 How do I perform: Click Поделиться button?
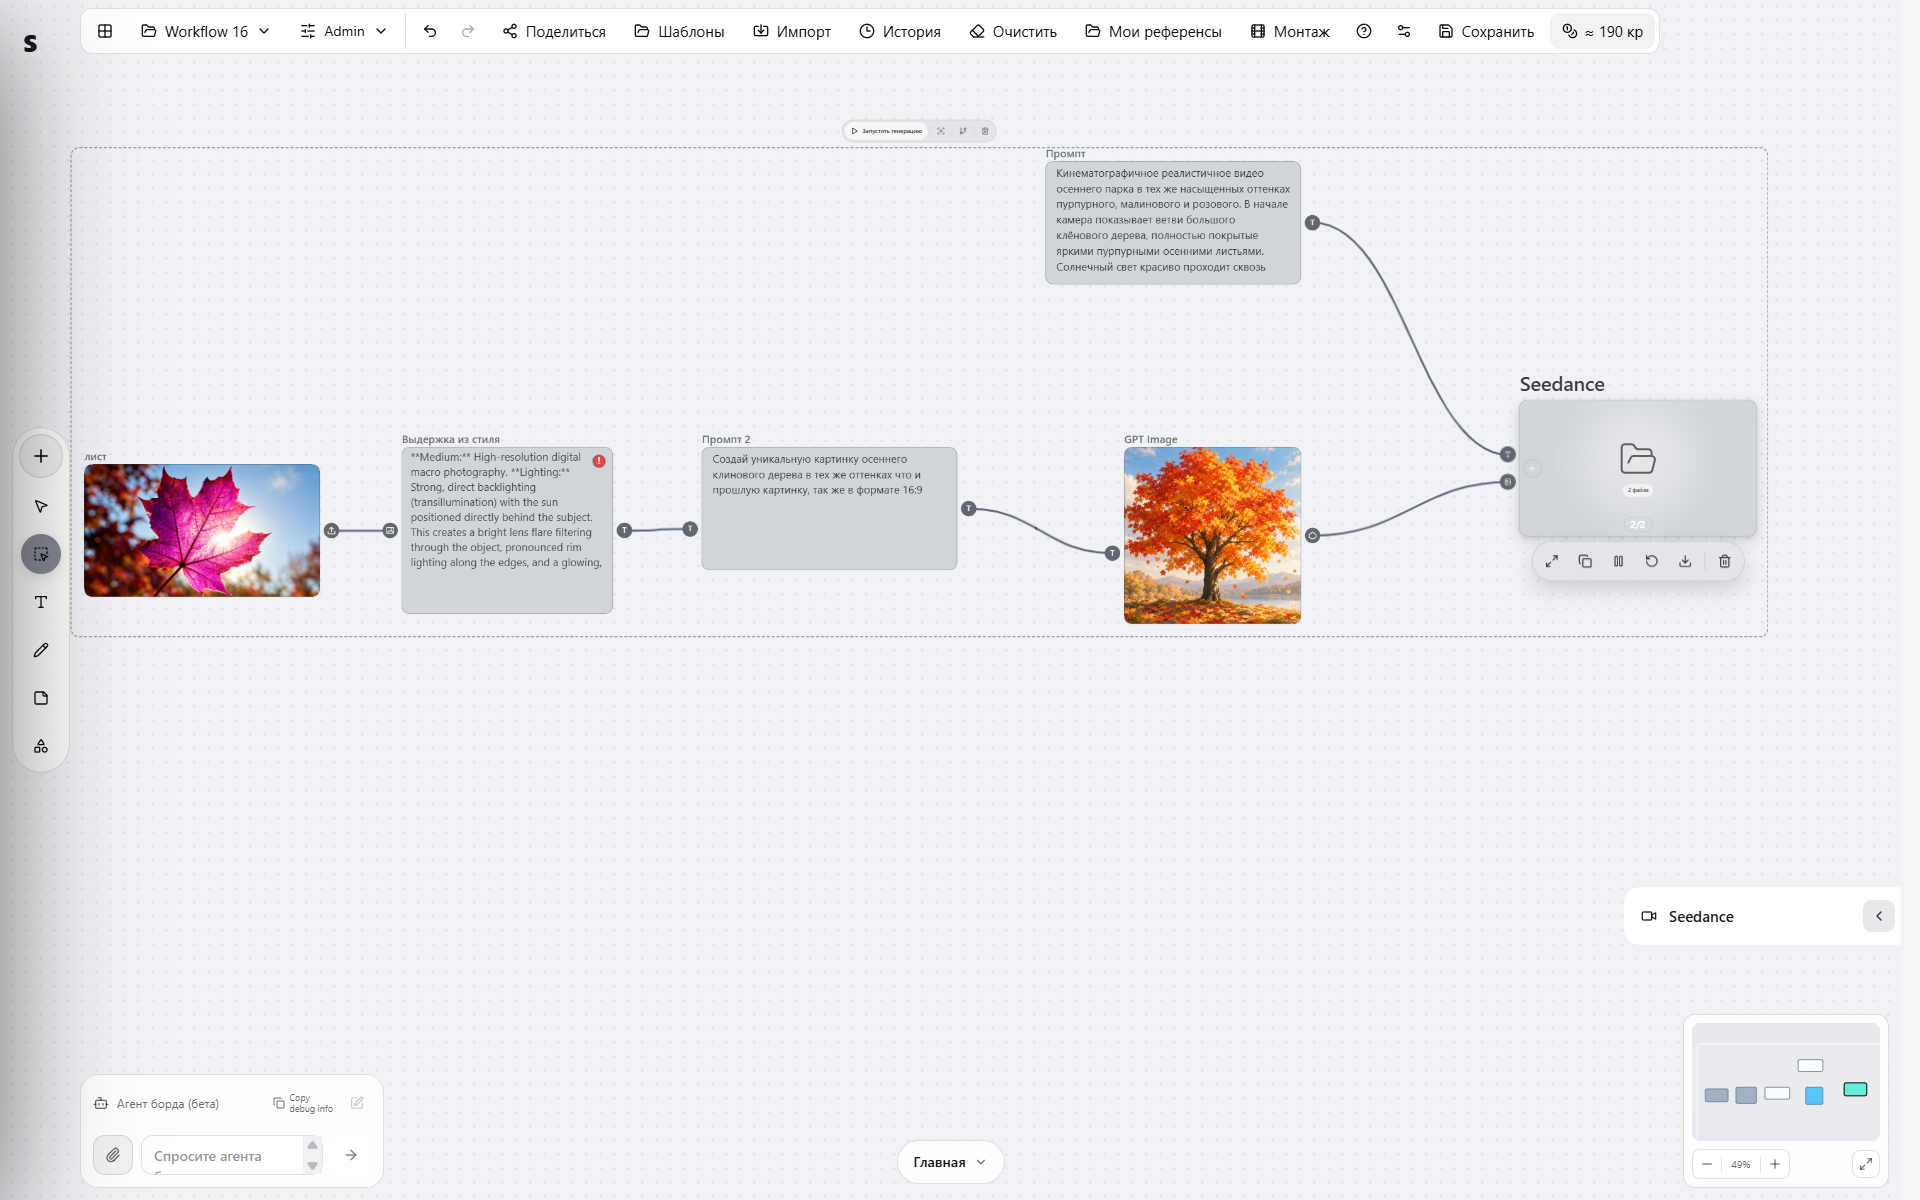pos(554,31)
